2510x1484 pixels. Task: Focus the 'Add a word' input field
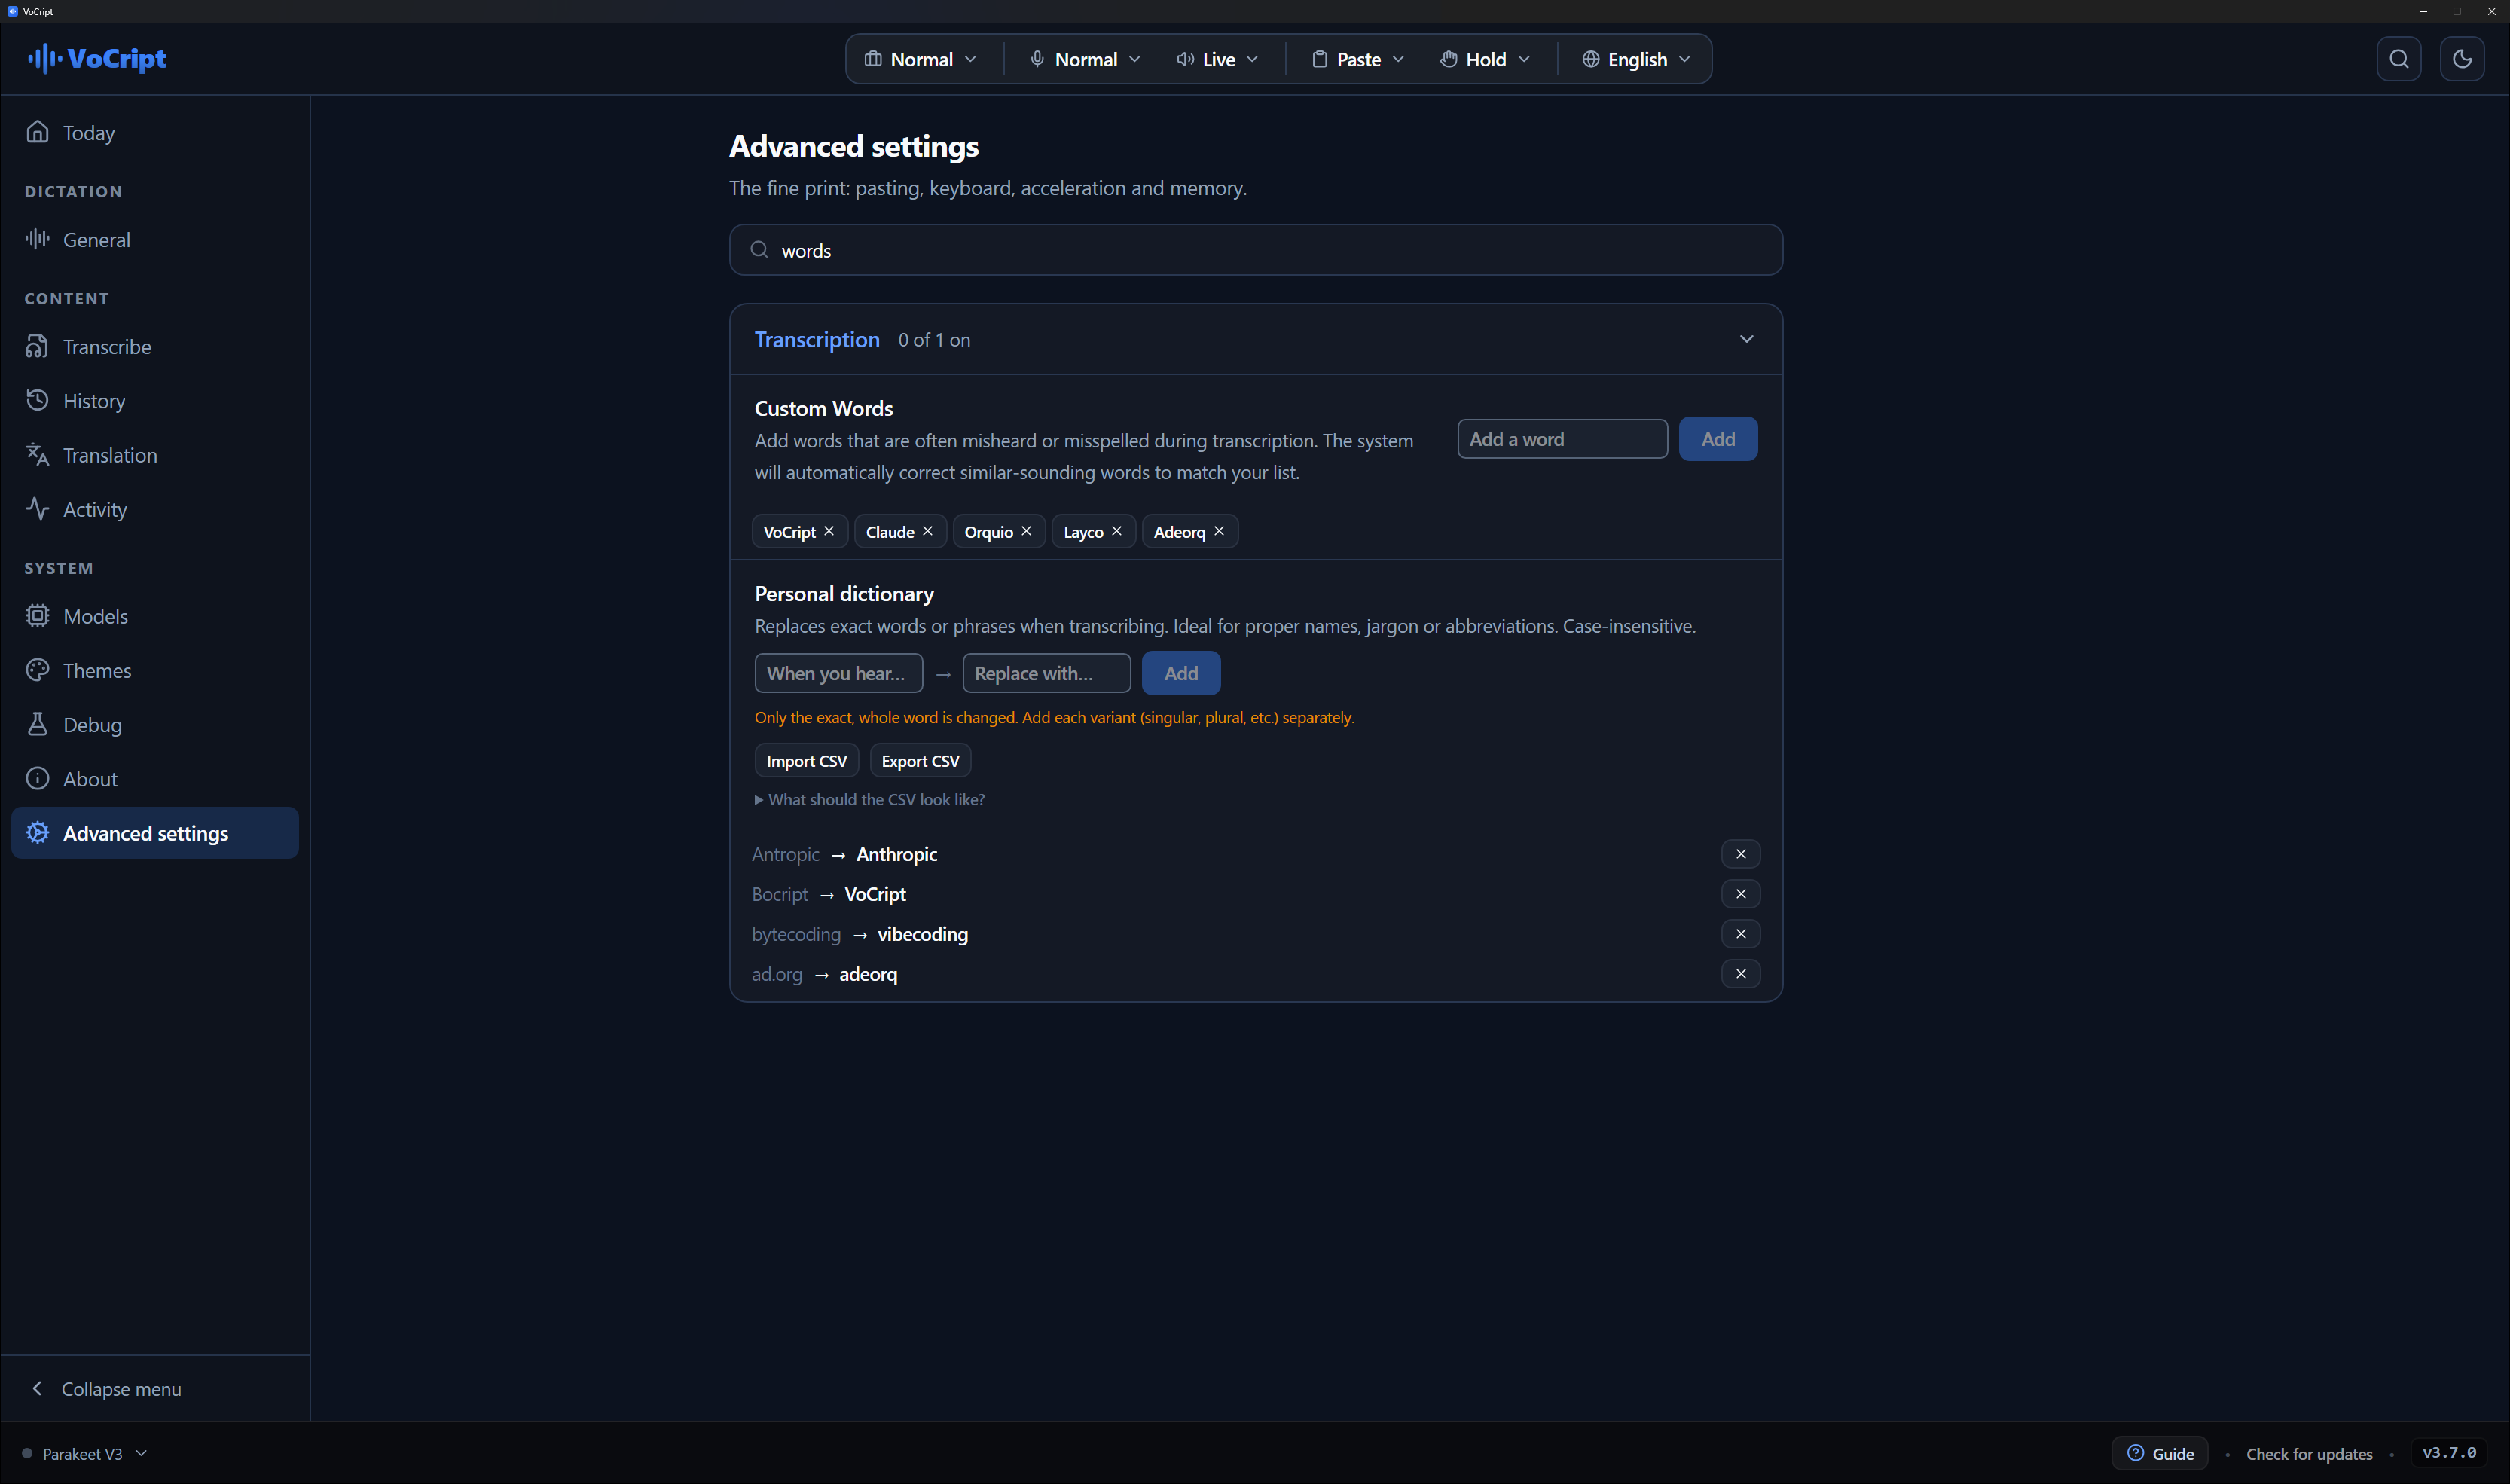pyautogui.click(x=1562, y=439)
